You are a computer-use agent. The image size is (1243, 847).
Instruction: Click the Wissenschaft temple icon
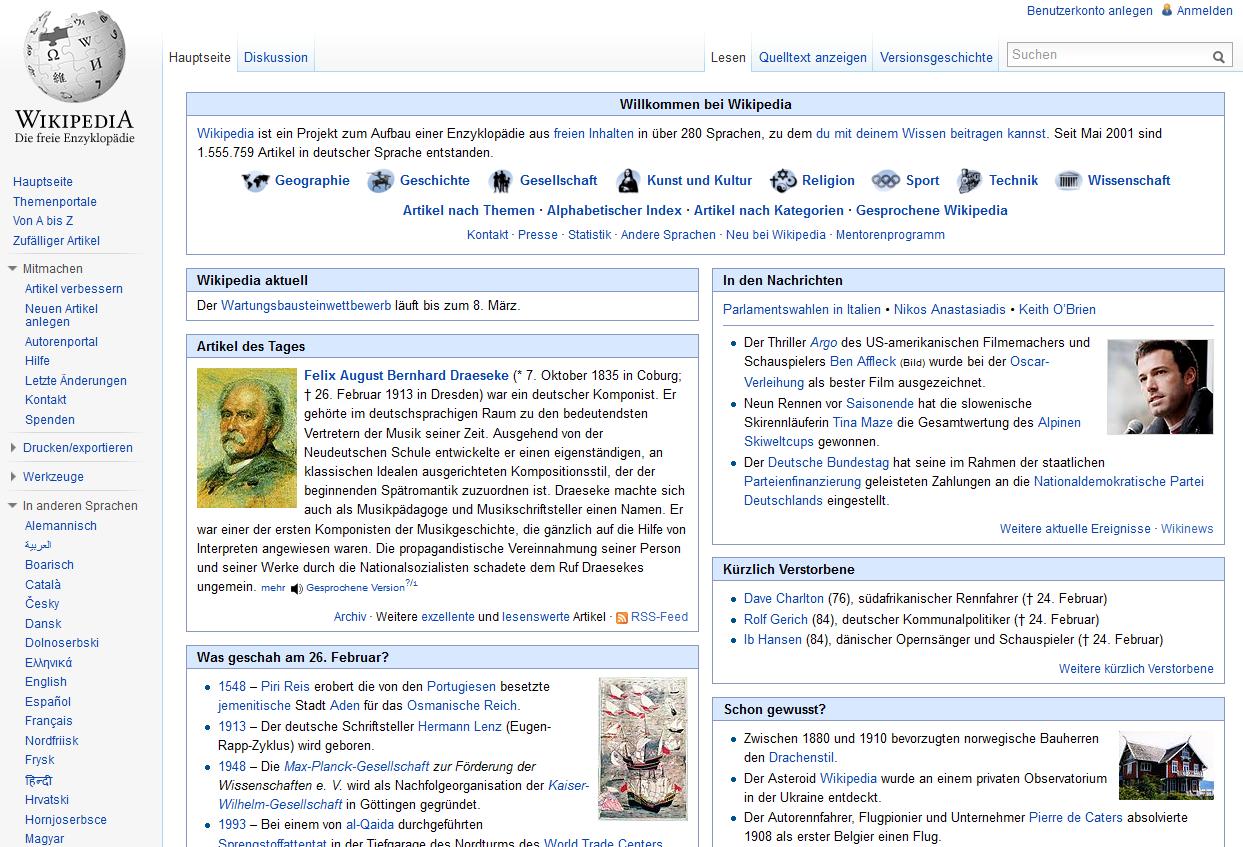1069,181
